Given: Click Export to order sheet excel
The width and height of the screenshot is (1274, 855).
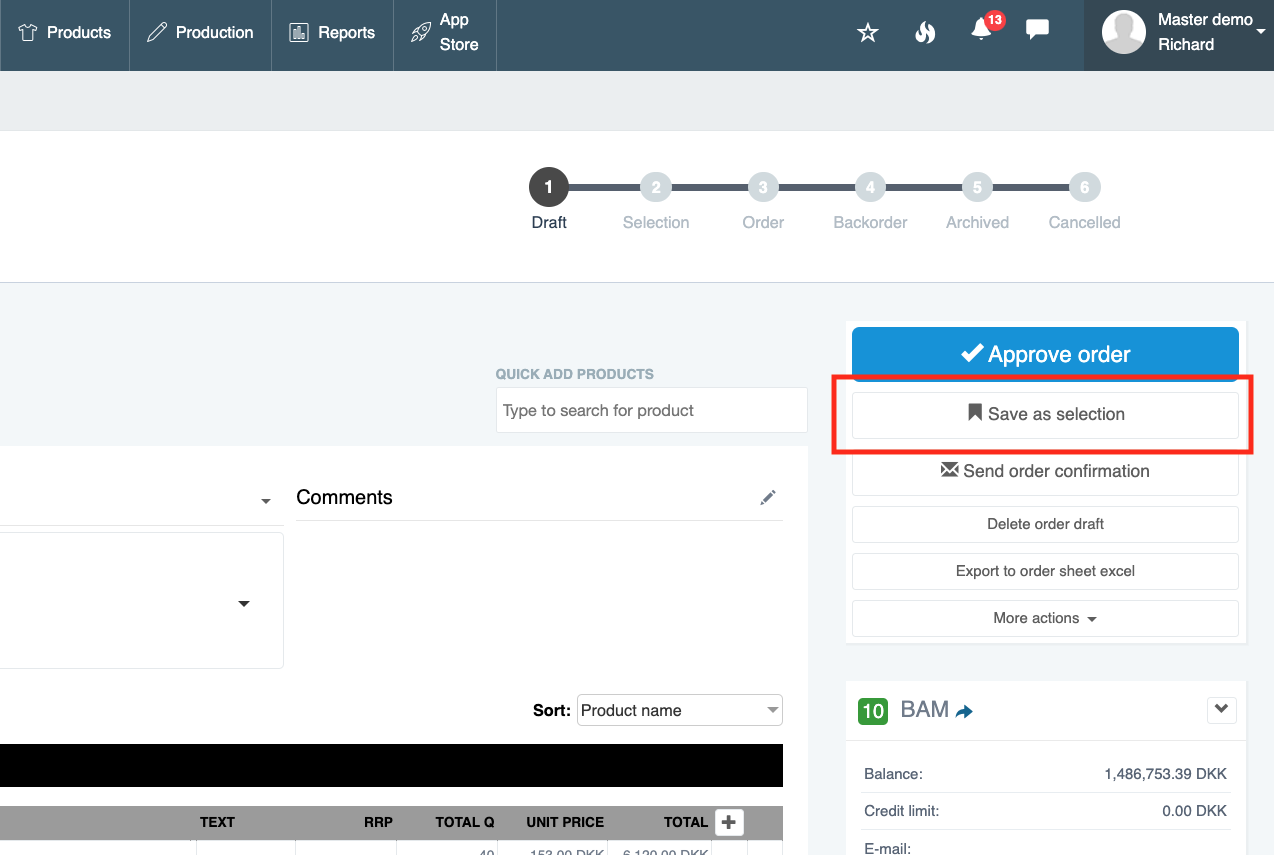Looking at the screenshot, I should [x=1045, y=571].
